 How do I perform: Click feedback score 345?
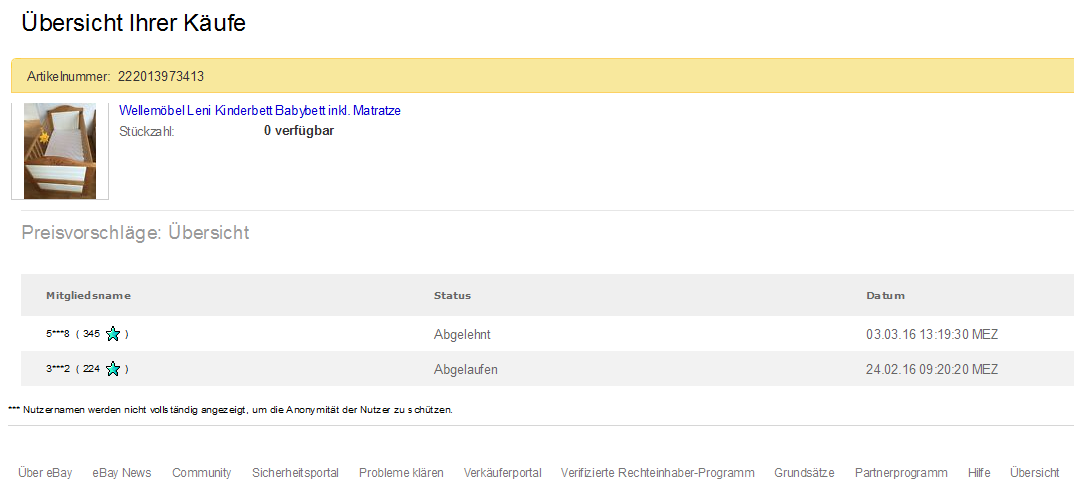tap(92, 334)
